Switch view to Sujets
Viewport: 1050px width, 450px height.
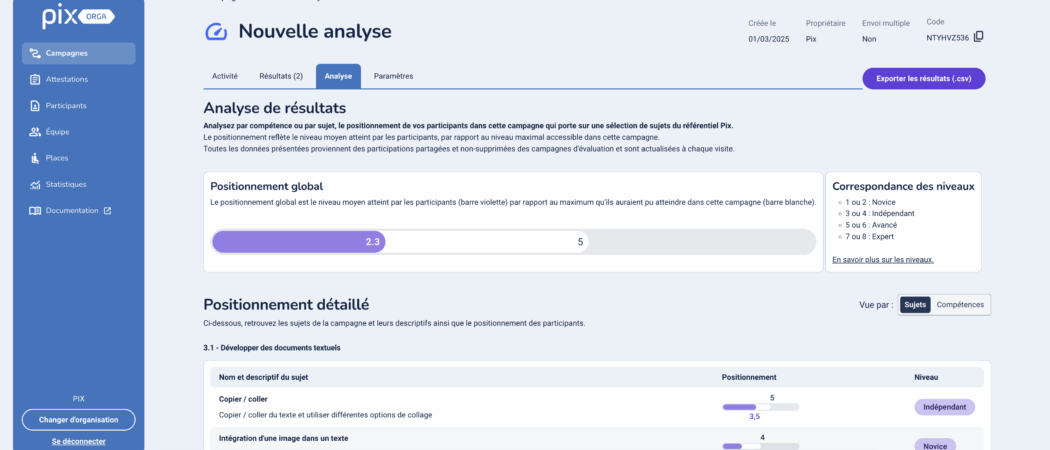tap(915, 305)
